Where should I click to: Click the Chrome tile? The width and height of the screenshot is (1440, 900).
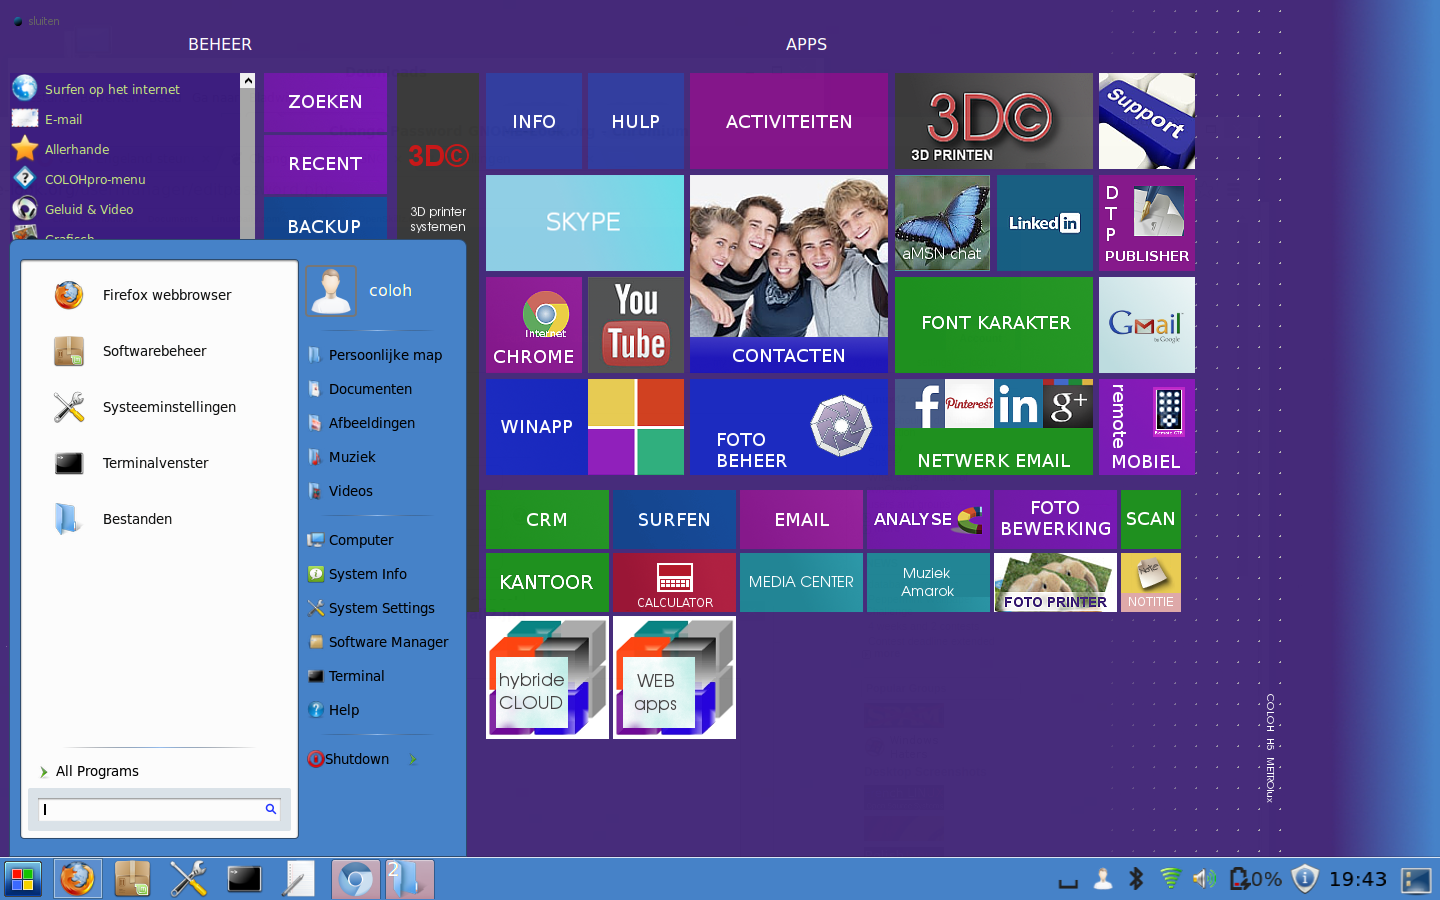pos(534,325)
